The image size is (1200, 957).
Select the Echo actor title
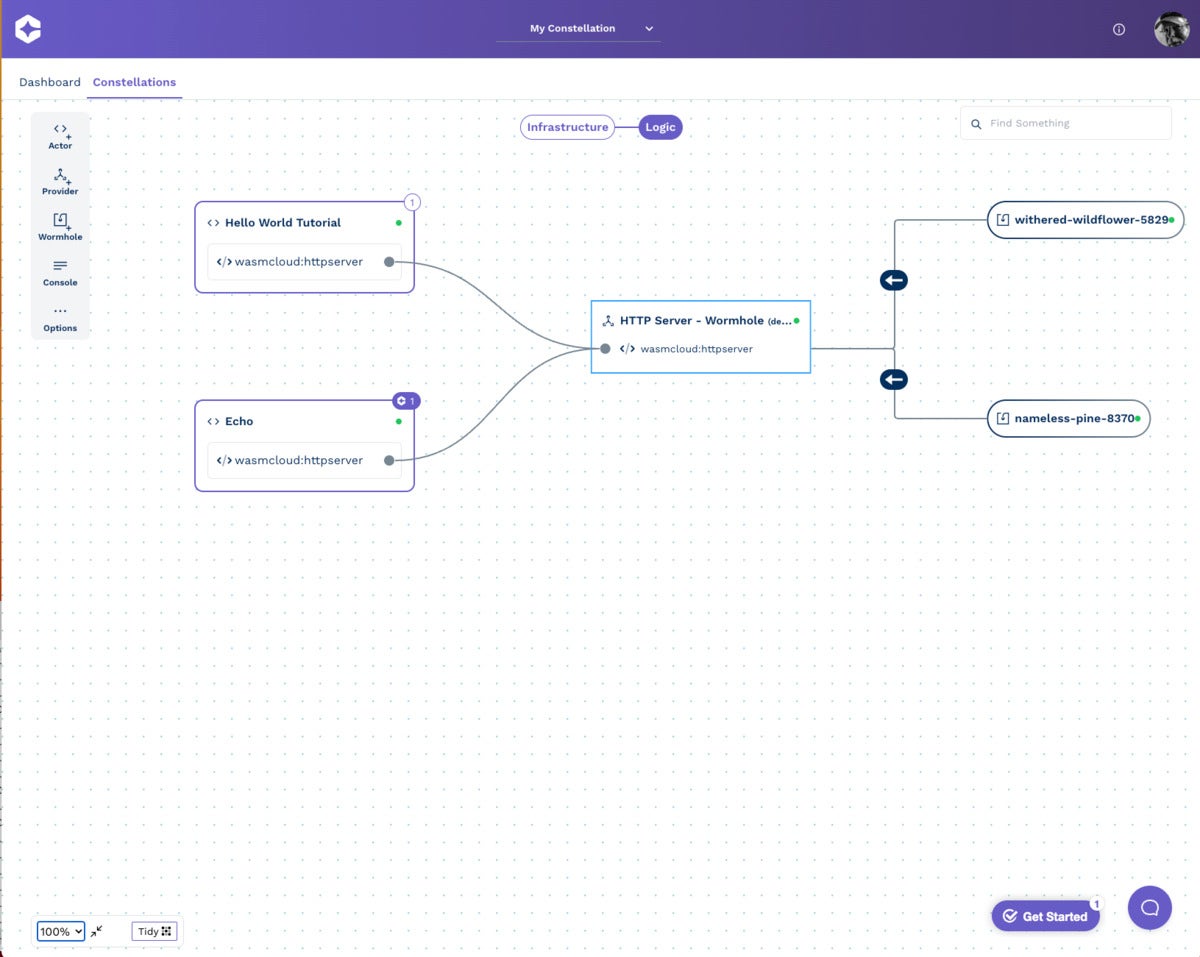click(x=239, y=422)
